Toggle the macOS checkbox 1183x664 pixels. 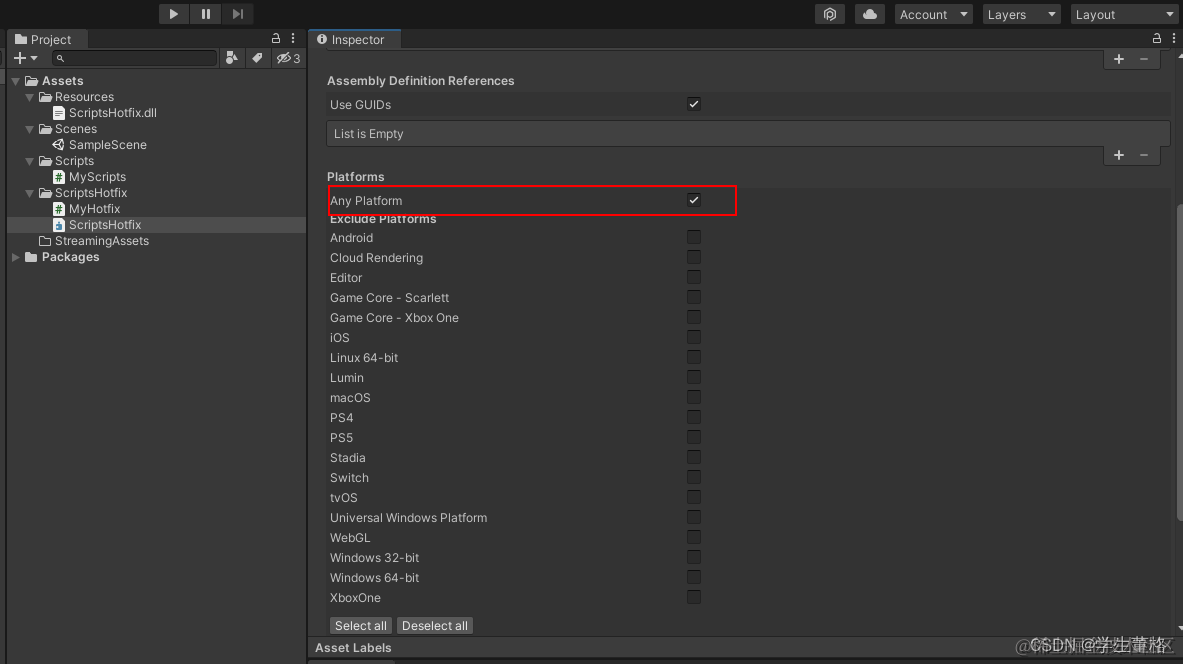(x=694, y=398)
